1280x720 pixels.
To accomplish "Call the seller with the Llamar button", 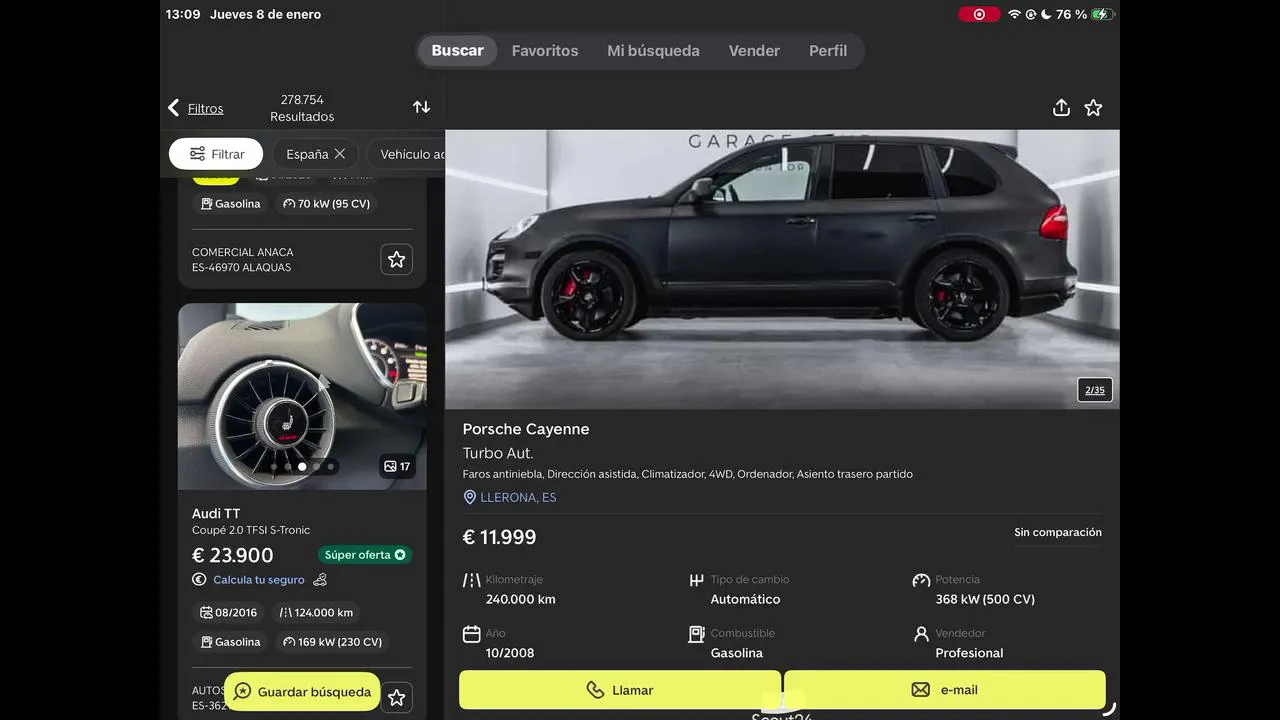I will pos(620,690).
